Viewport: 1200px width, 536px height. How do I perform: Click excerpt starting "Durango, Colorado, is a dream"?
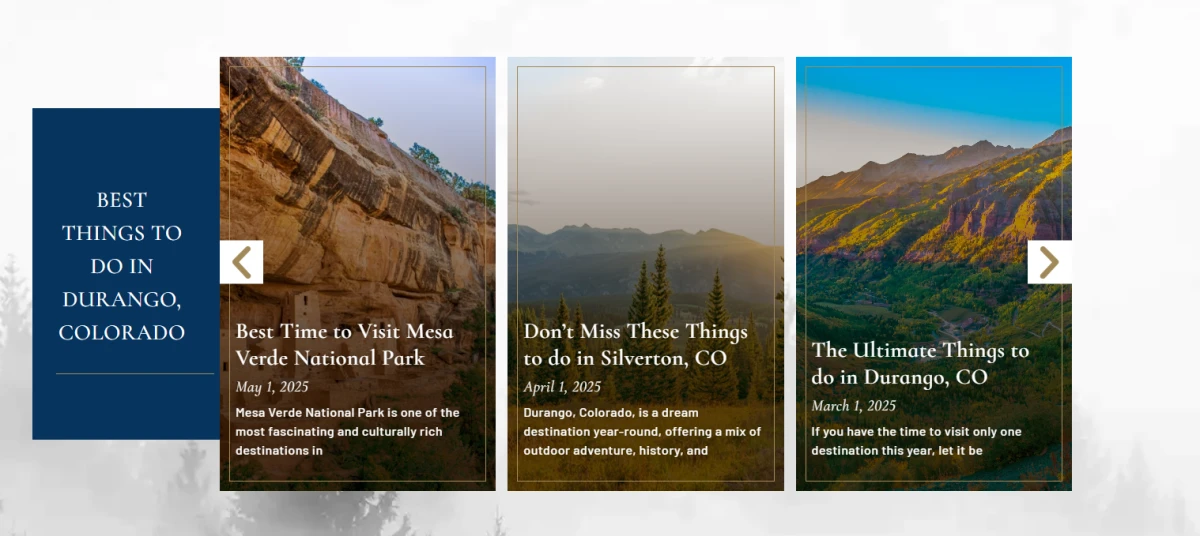[642, 431]
